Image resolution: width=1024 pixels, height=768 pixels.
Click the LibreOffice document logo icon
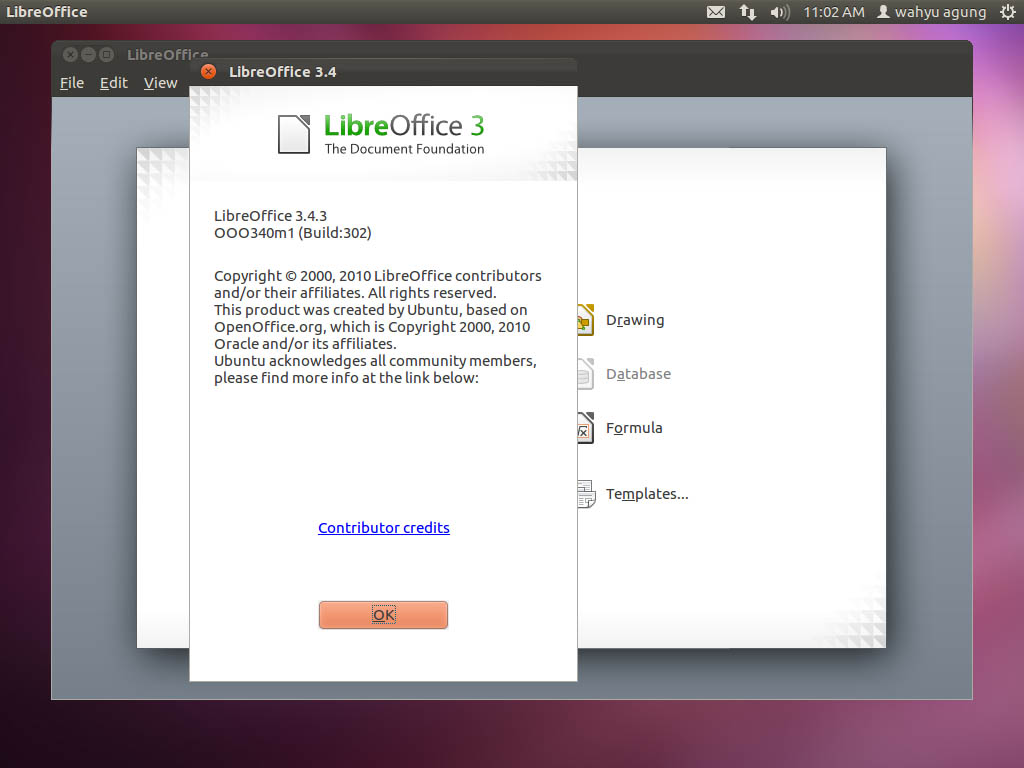pos(294,134)
